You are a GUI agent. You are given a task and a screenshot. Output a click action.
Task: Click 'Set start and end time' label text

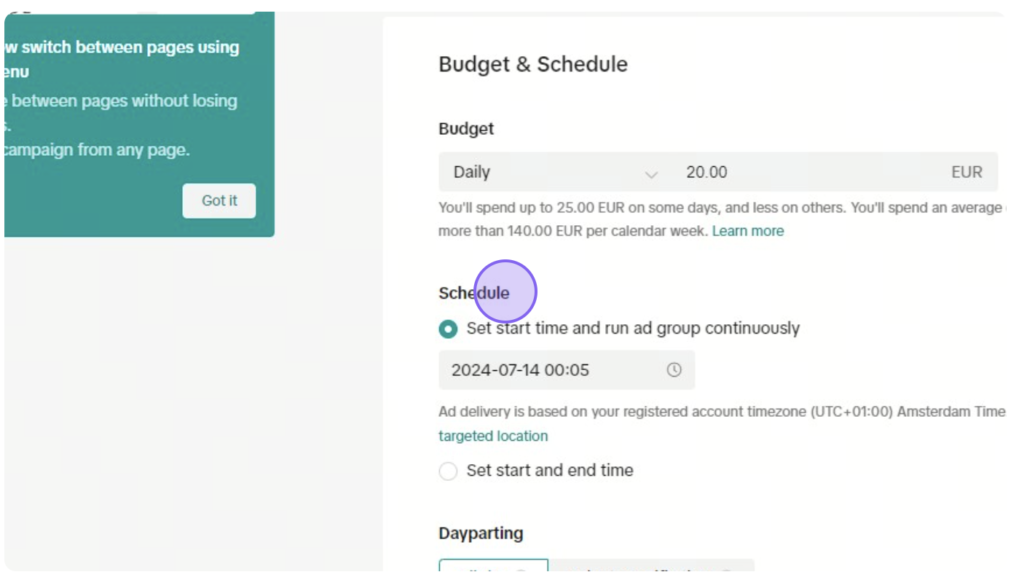(x=550, y=470)
